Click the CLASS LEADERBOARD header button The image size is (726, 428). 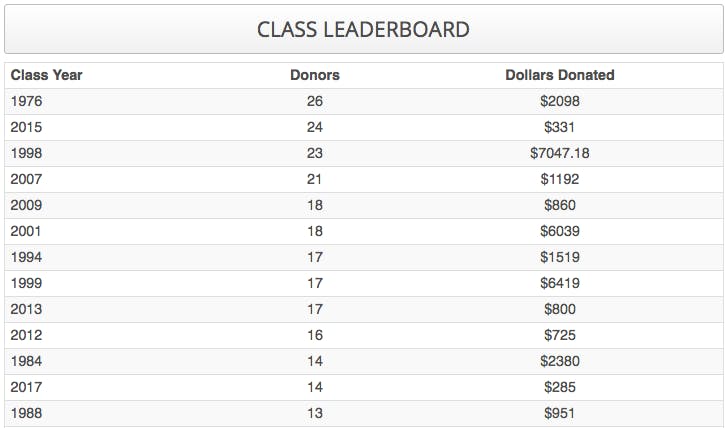click(363, 29)
